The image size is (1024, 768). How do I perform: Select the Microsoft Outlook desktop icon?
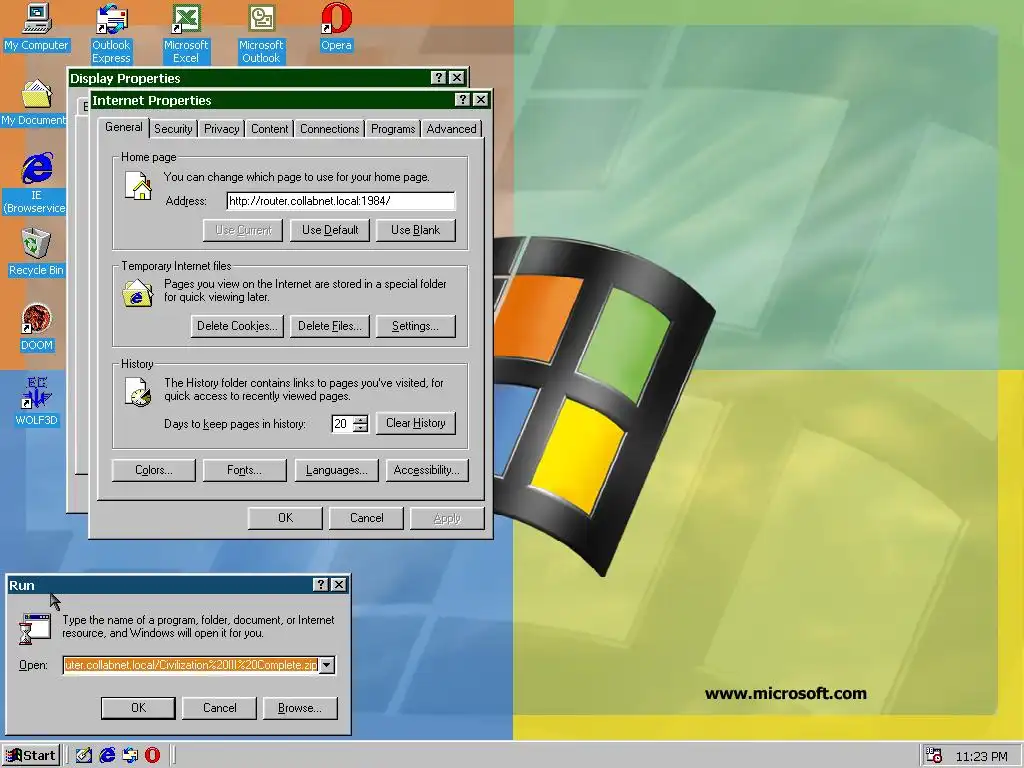click(x=261, y=34)
